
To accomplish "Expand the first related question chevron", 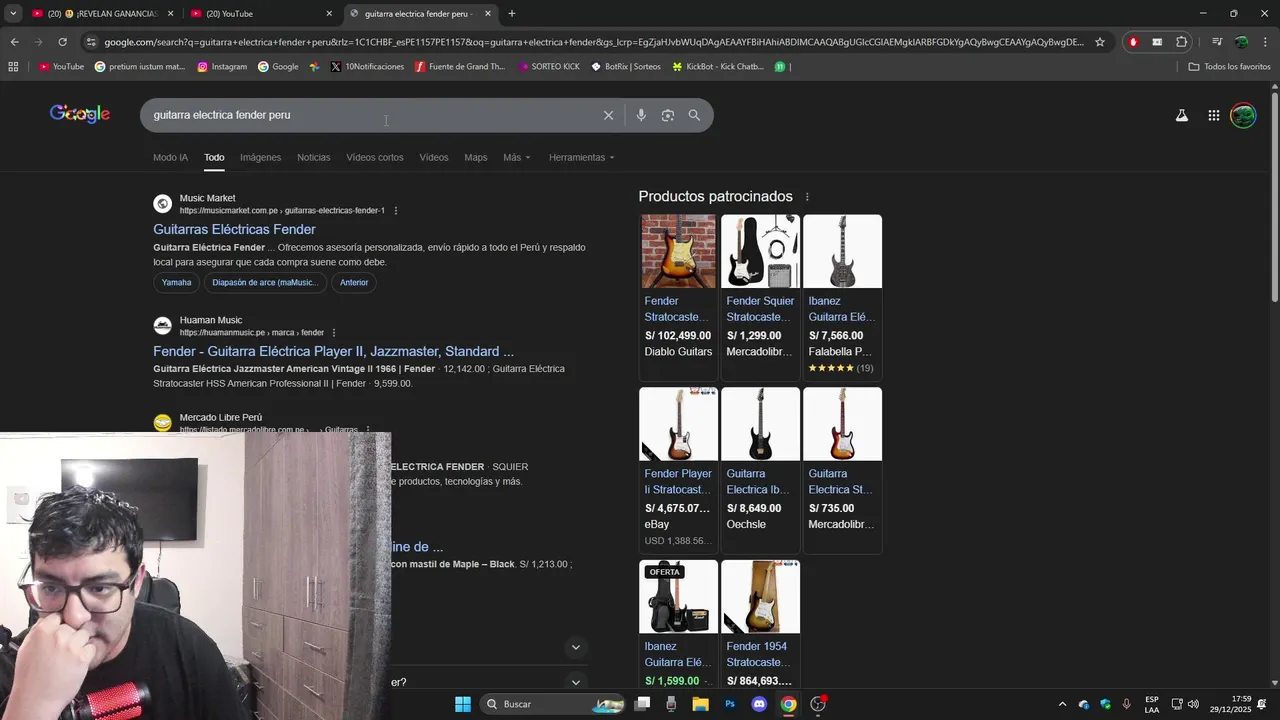I will point(575,647).
